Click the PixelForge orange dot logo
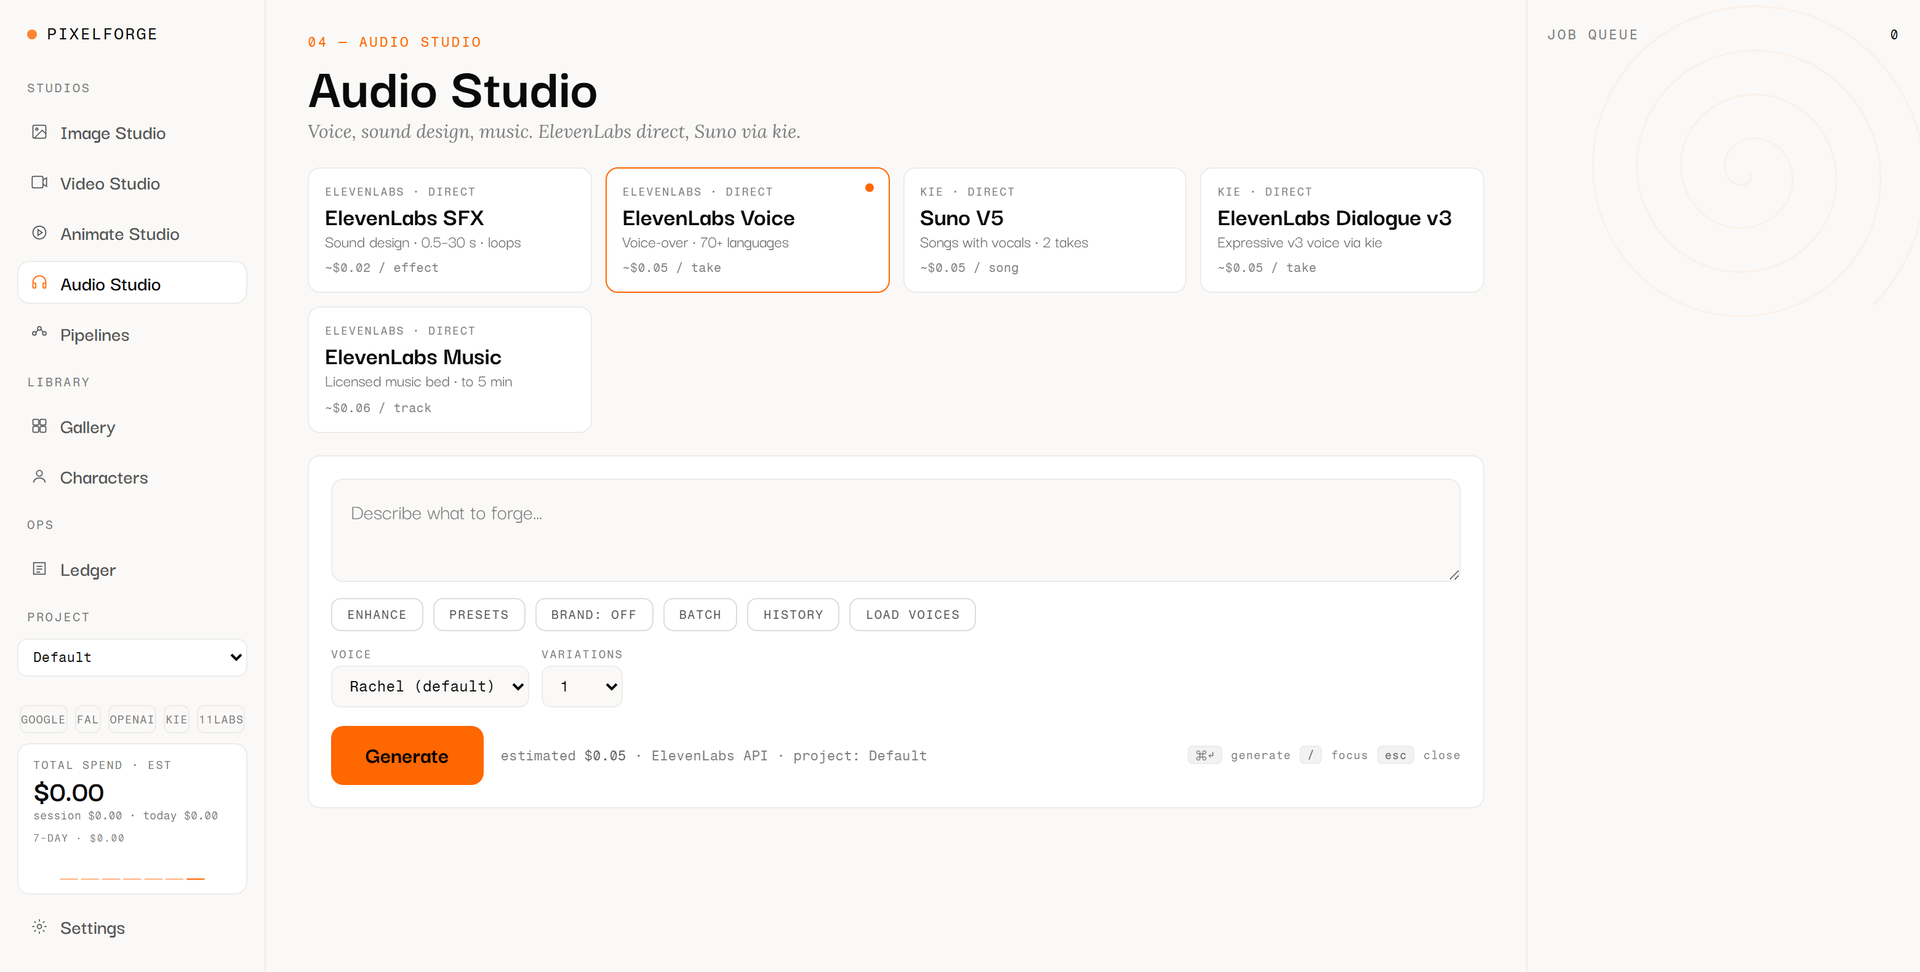This screenshot has width=1920, height=972. 32,34
